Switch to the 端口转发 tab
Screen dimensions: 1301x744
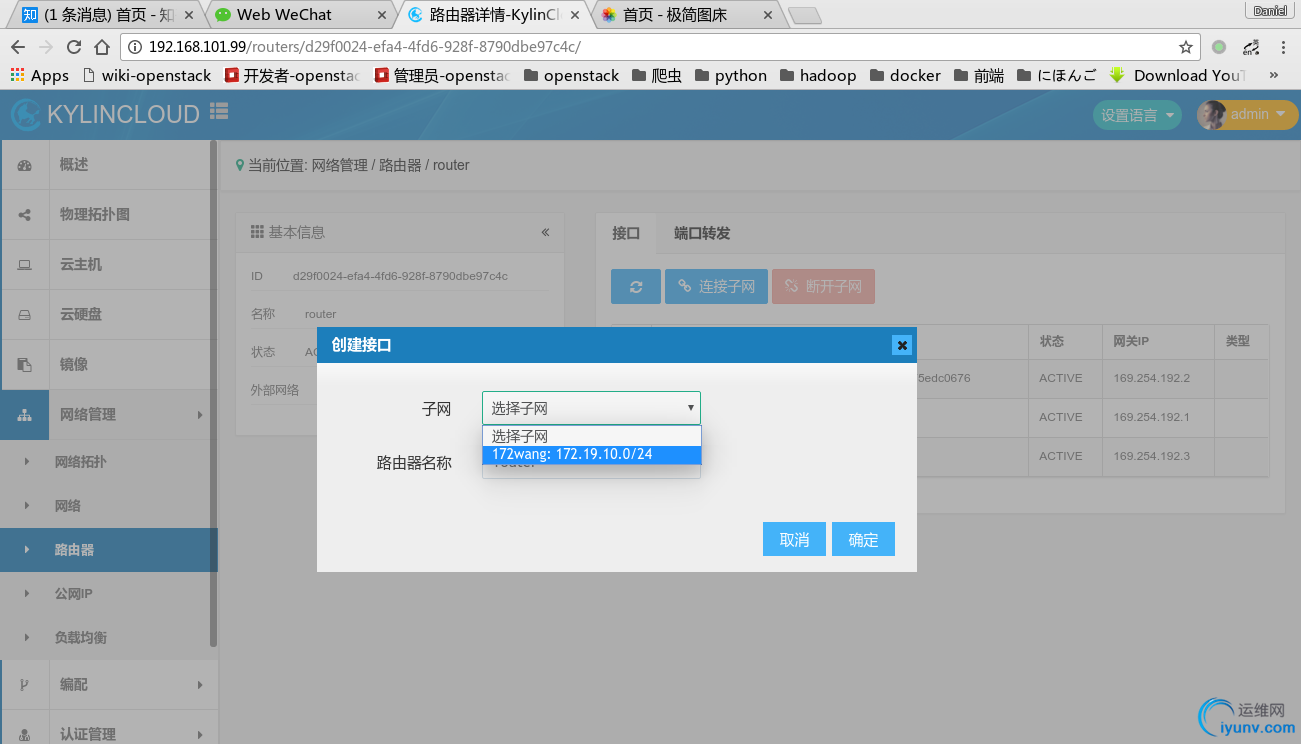click(702, 233)
